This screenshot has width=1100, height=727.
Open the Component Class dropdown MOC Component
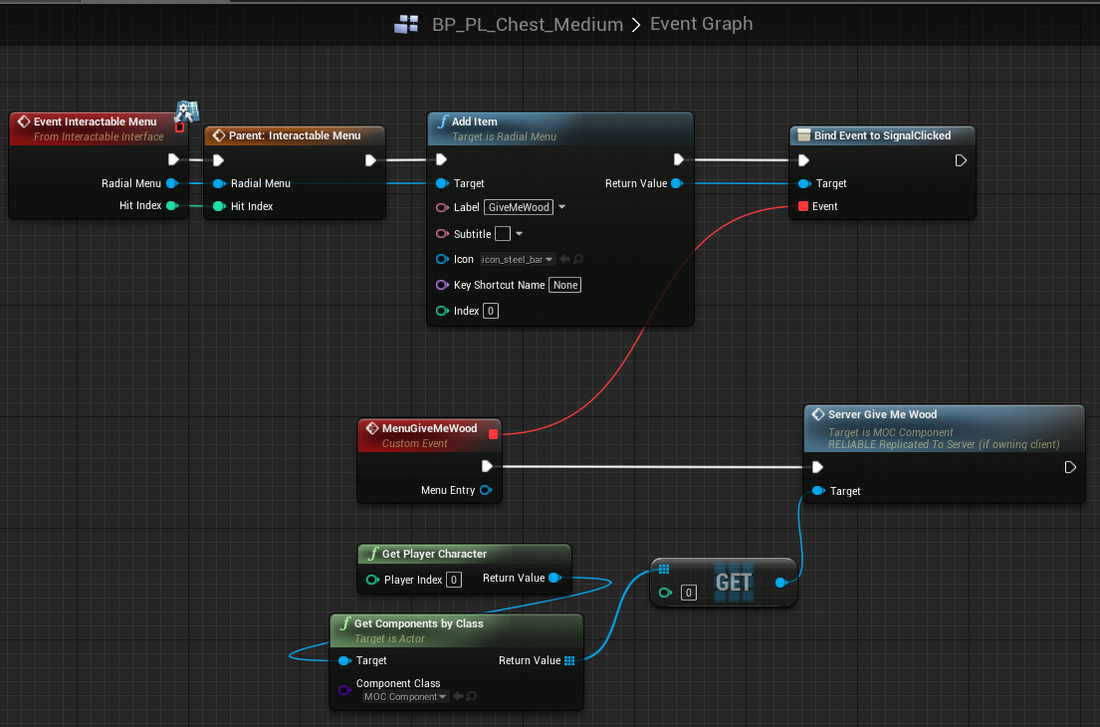click(405, 697)
